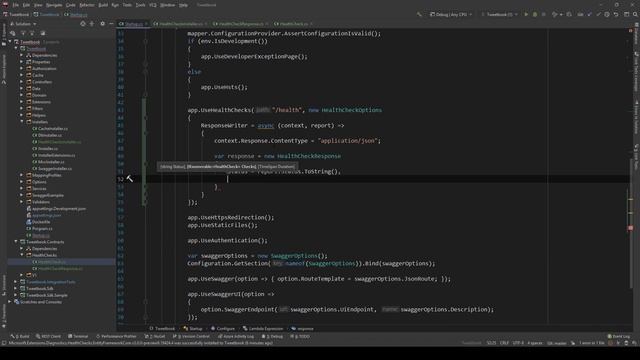The image size is (640, 360).
Task: Open the Debug tool window
Action: (272, 336)
